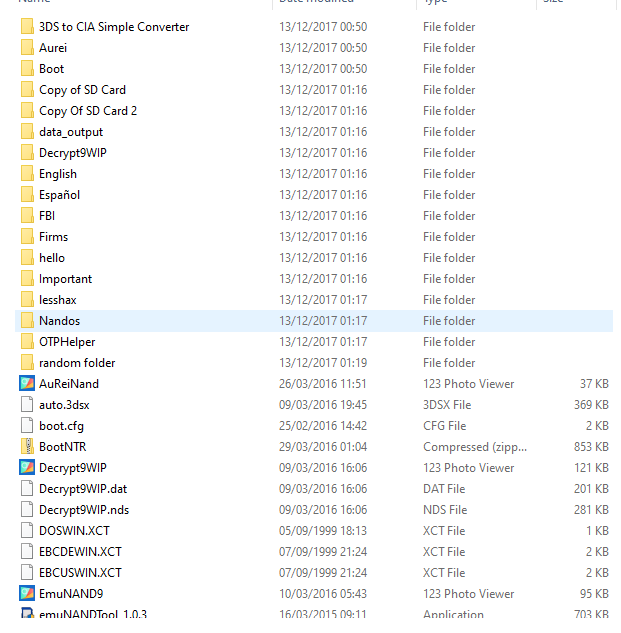The width and height of the screenshot is (621, 633).
Task: Click the 'DAT File' type cell
Action: 444,489
